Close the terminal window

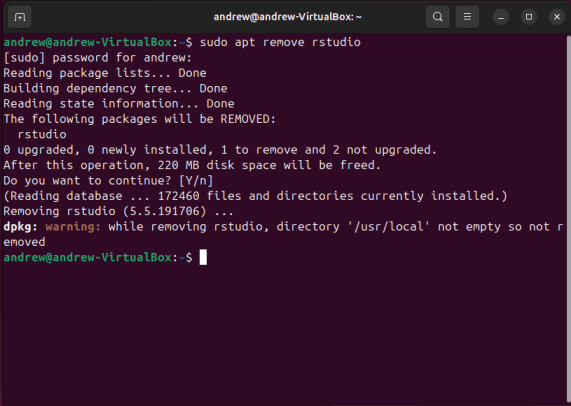[557, 17]
